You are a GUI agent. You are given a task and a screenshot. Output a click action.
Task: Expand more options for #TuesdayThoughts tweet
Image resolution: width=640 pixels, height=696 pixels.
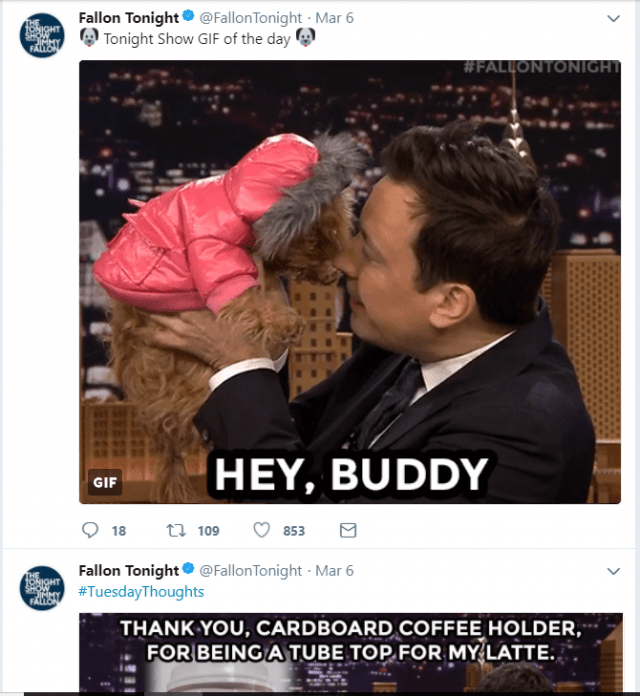(613, 571)
